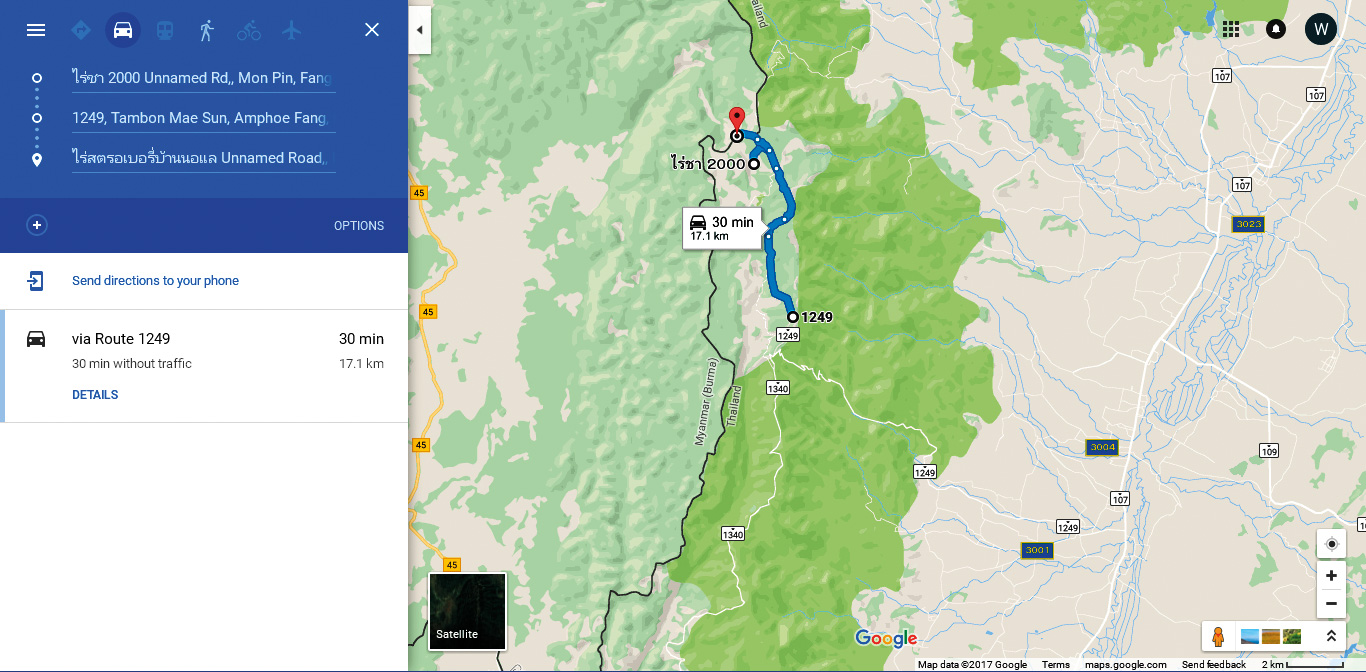The image size is (1366, 672).
Task: Select the transit travel mode
Action: point(165,30)
